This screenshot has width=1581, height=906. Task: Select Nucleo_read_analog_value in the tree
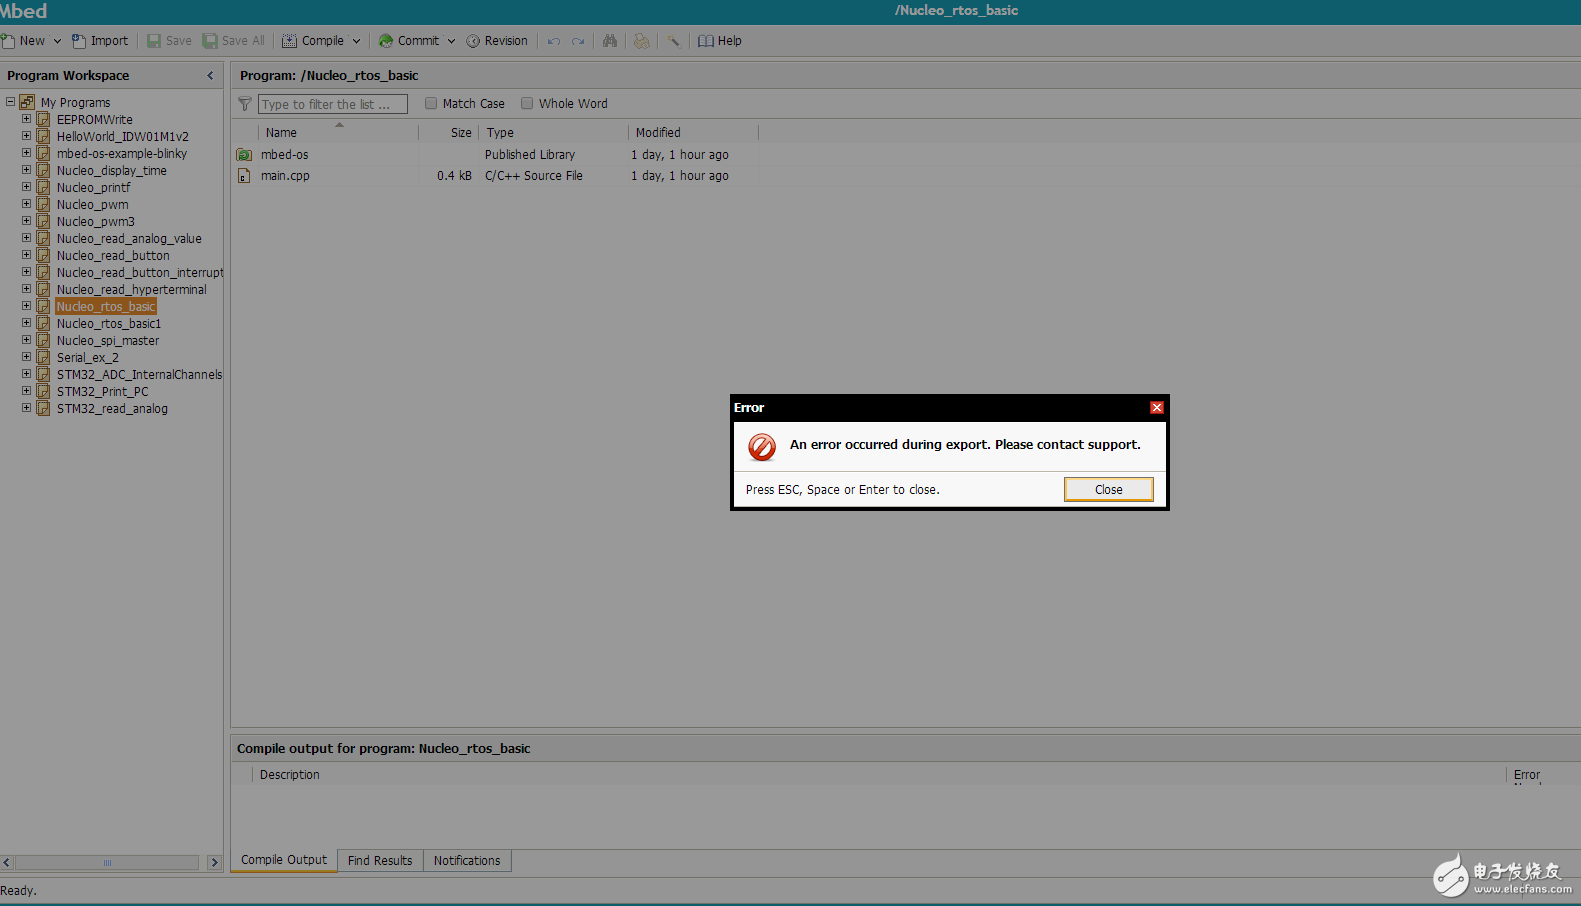click(x=129, y=239)
